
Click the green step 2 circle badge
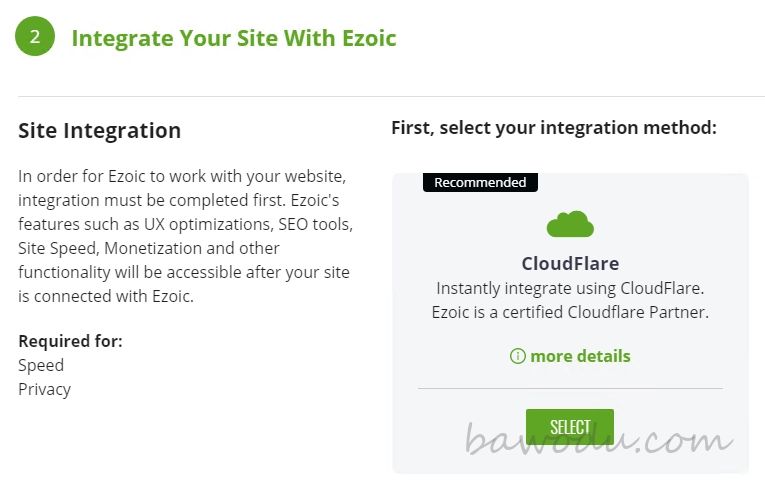click(x=35, y=36)
